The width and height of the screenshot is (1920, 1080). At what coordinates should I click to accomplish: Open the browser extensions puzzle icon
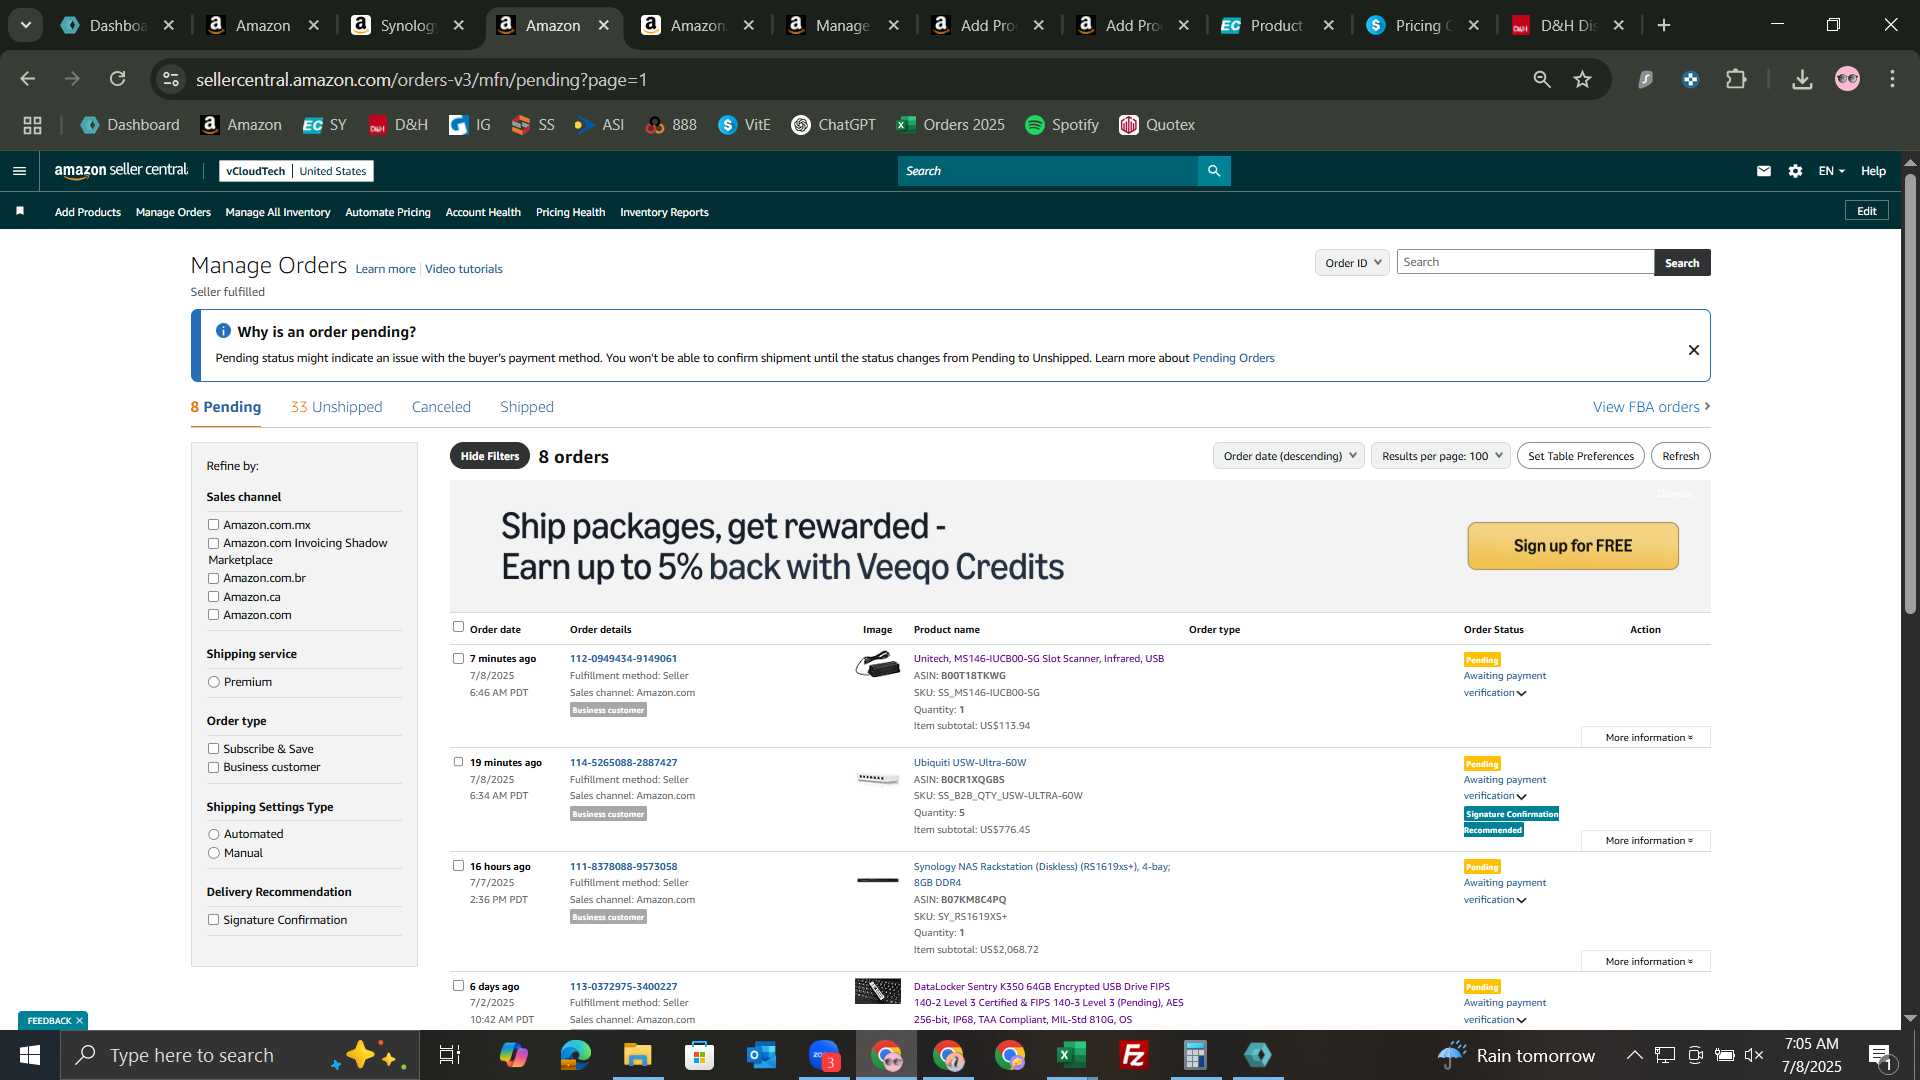click(x=1737, y=79)
